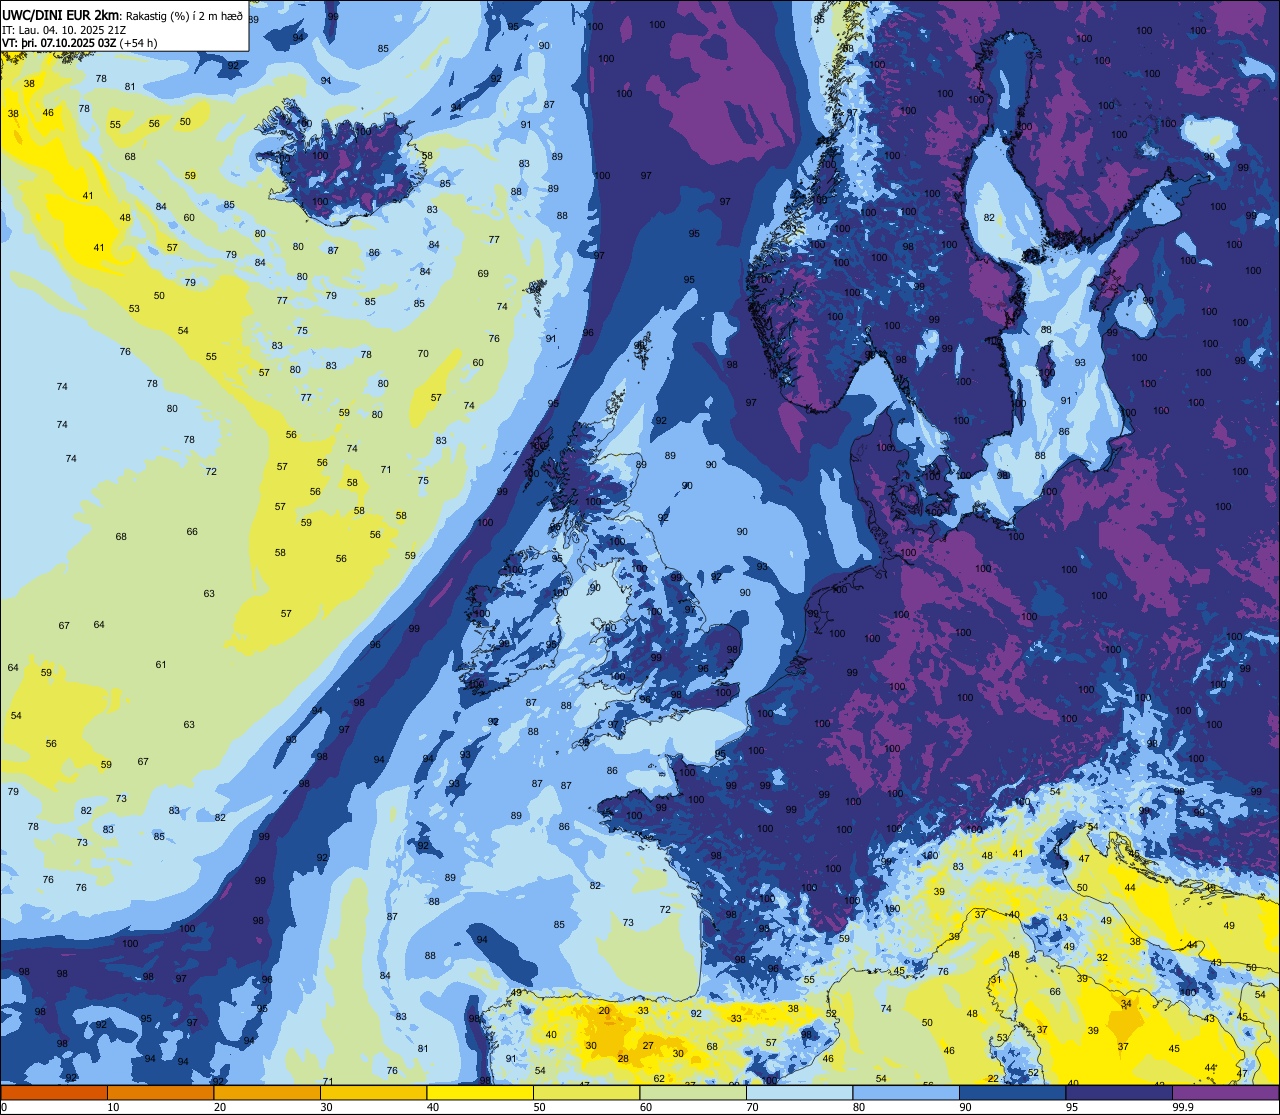The height and width of the screenshot is (1115, 1280).
Task: Click the valid time 'VT: þri. 07.10.2025 03Z (+54 h)'
Action: tap(79, 42)
